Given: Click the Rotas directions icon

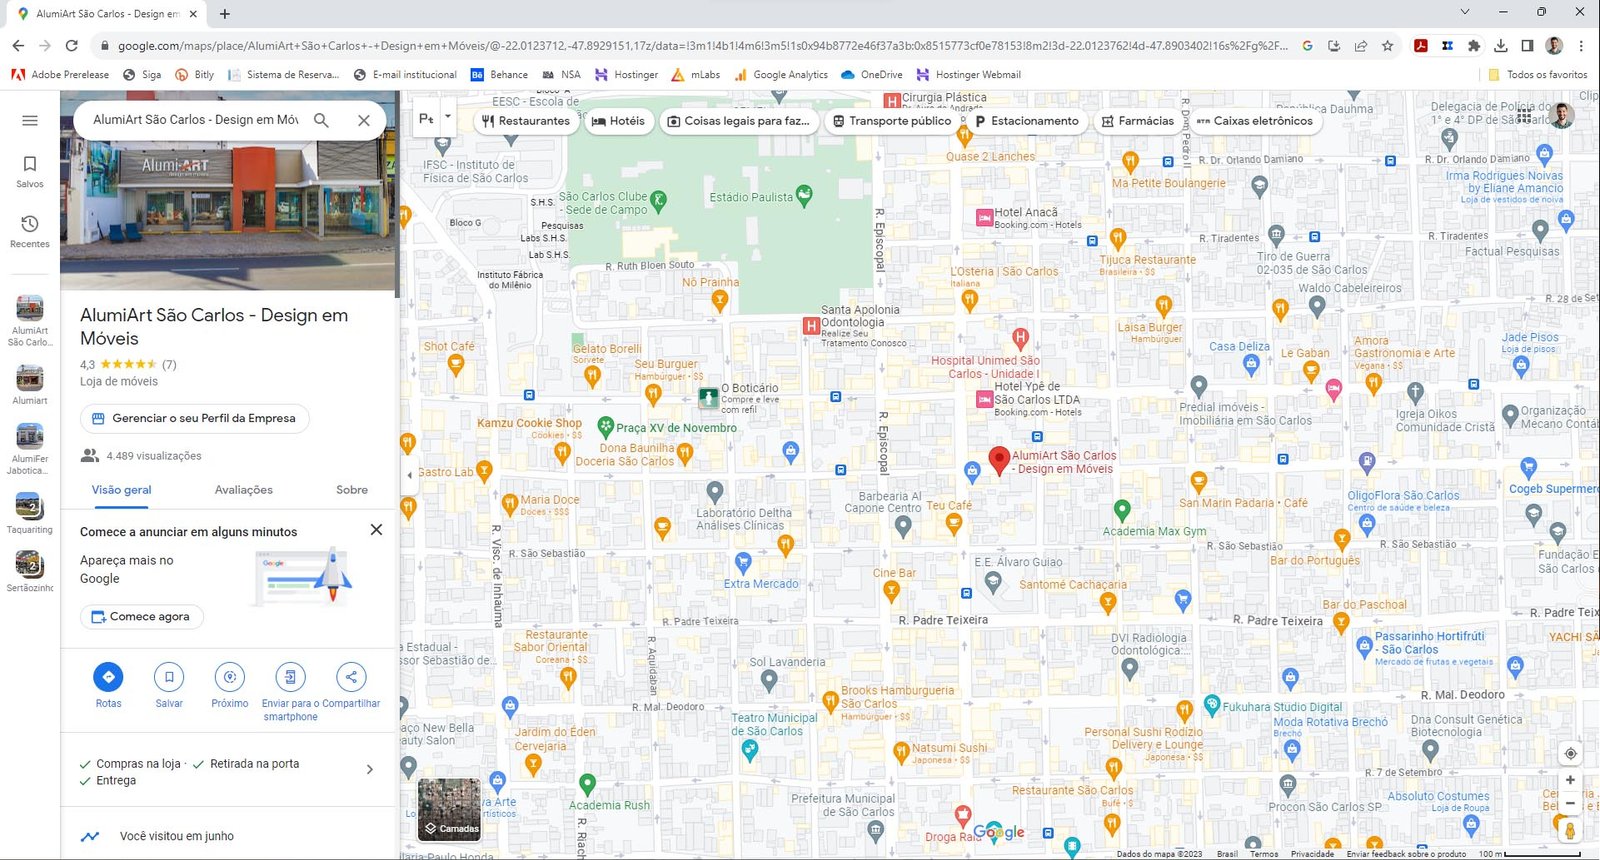Looking at the screenshot, I should coord(108,677).
